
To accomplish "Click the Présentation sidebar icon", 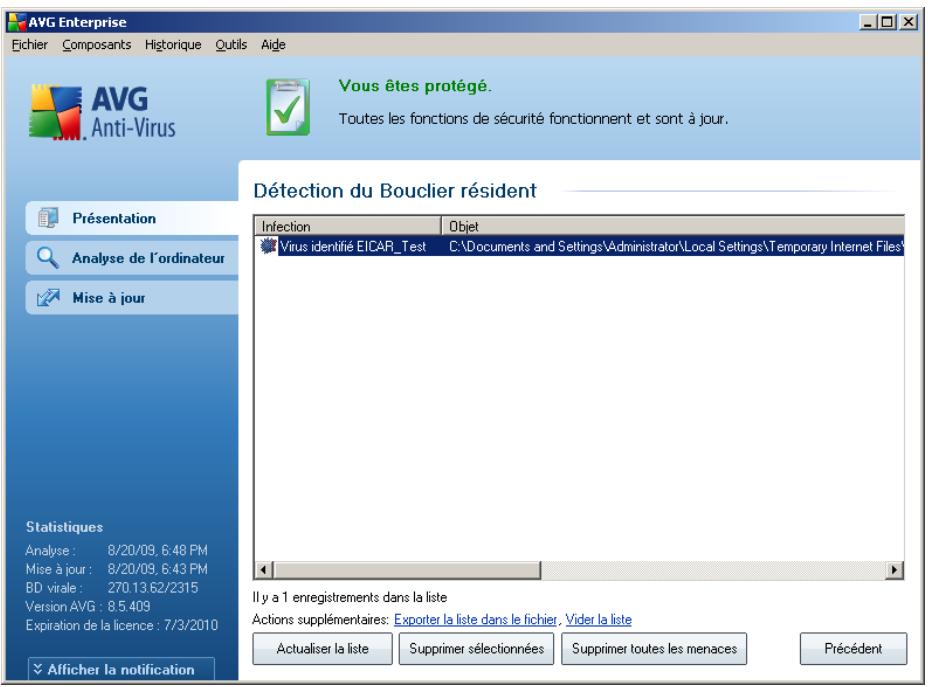I will (47, 218).
